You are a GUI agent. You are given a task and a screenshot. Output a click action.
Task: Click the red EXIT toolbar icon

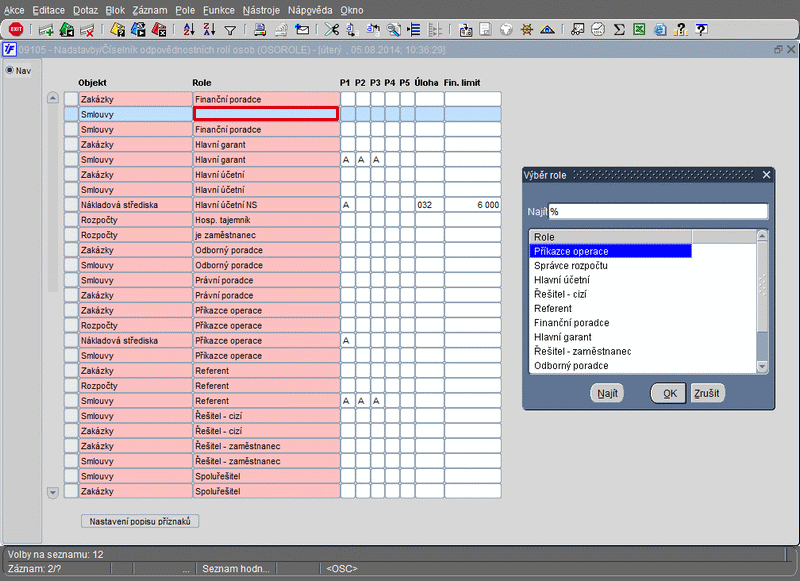pos(16,29)
